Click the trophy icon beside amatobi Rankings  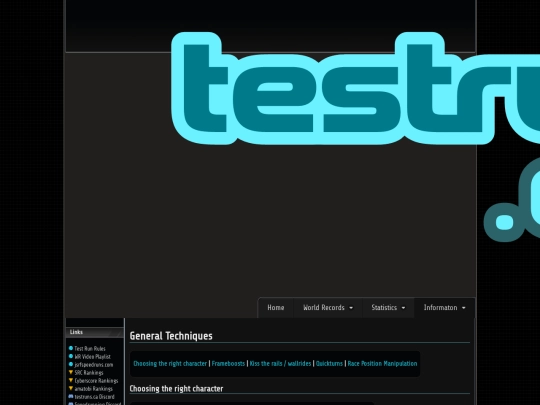[x=71, y=388]
